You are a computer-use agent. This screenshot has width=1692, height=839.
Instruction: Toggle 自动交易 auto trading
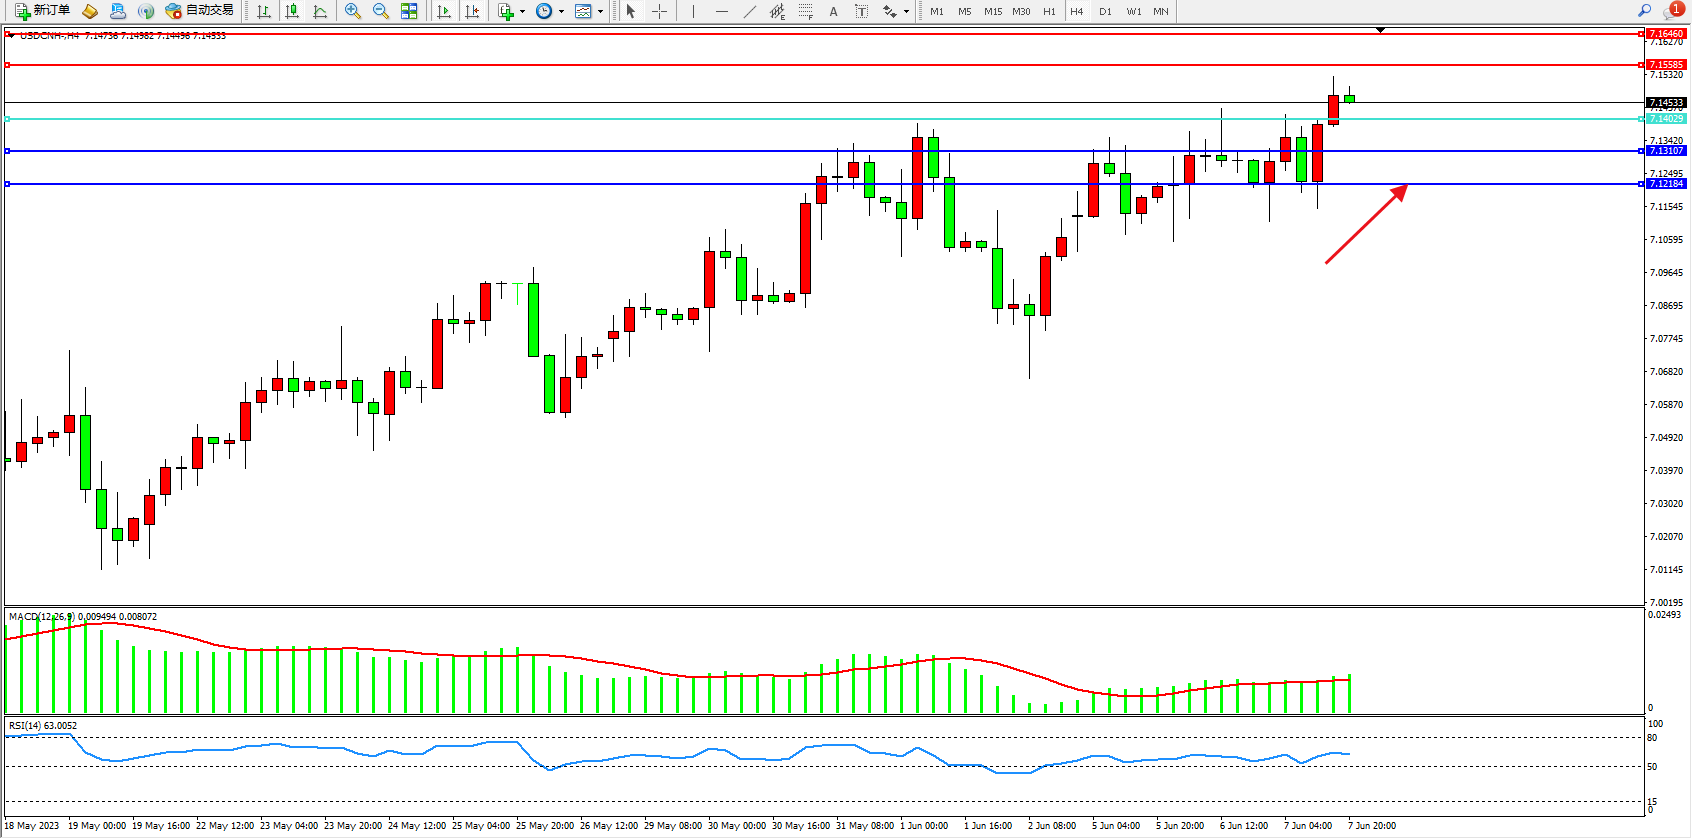click(200, 11)
